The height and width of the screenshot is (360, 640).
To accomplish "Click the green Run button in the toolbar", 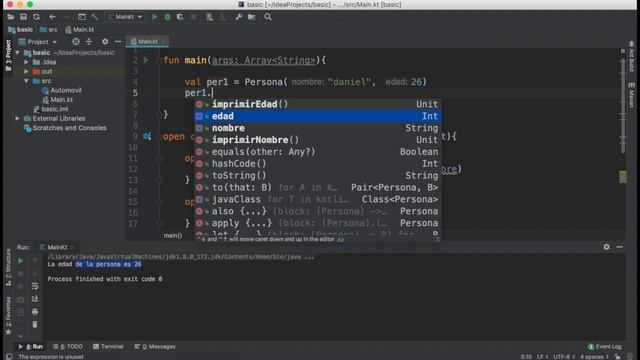I will (154, 17).
